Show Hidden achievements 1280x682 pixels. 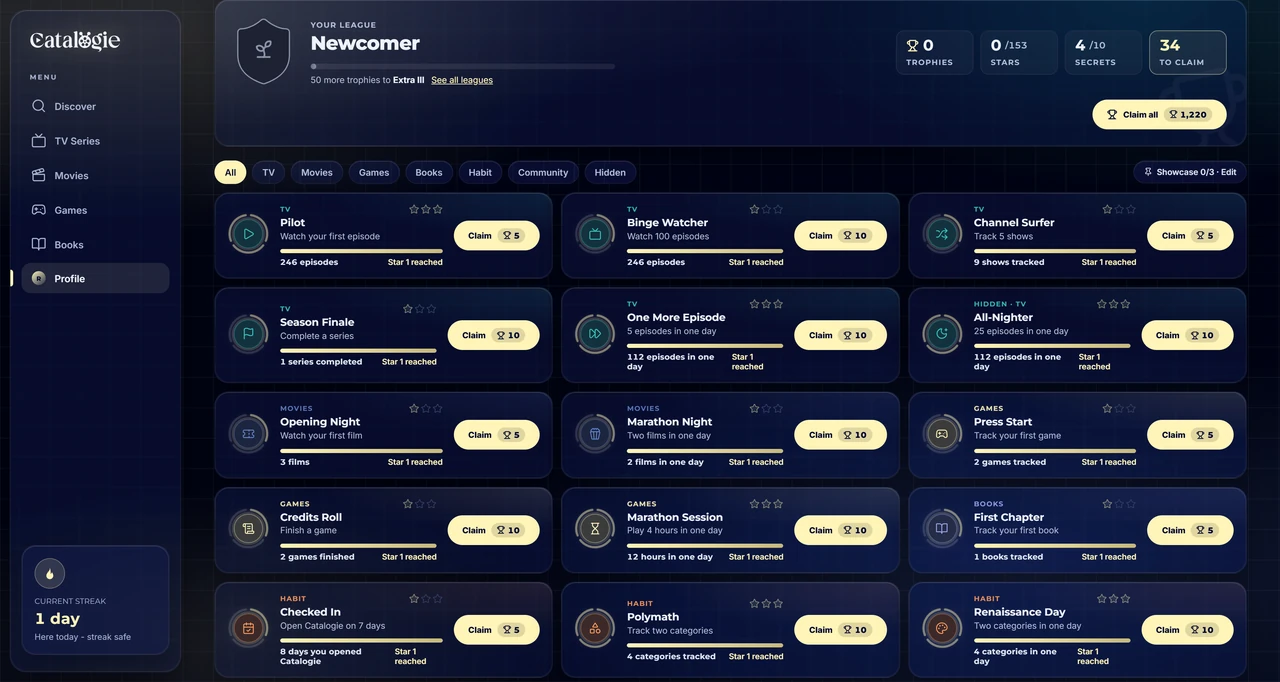point(610,172)
